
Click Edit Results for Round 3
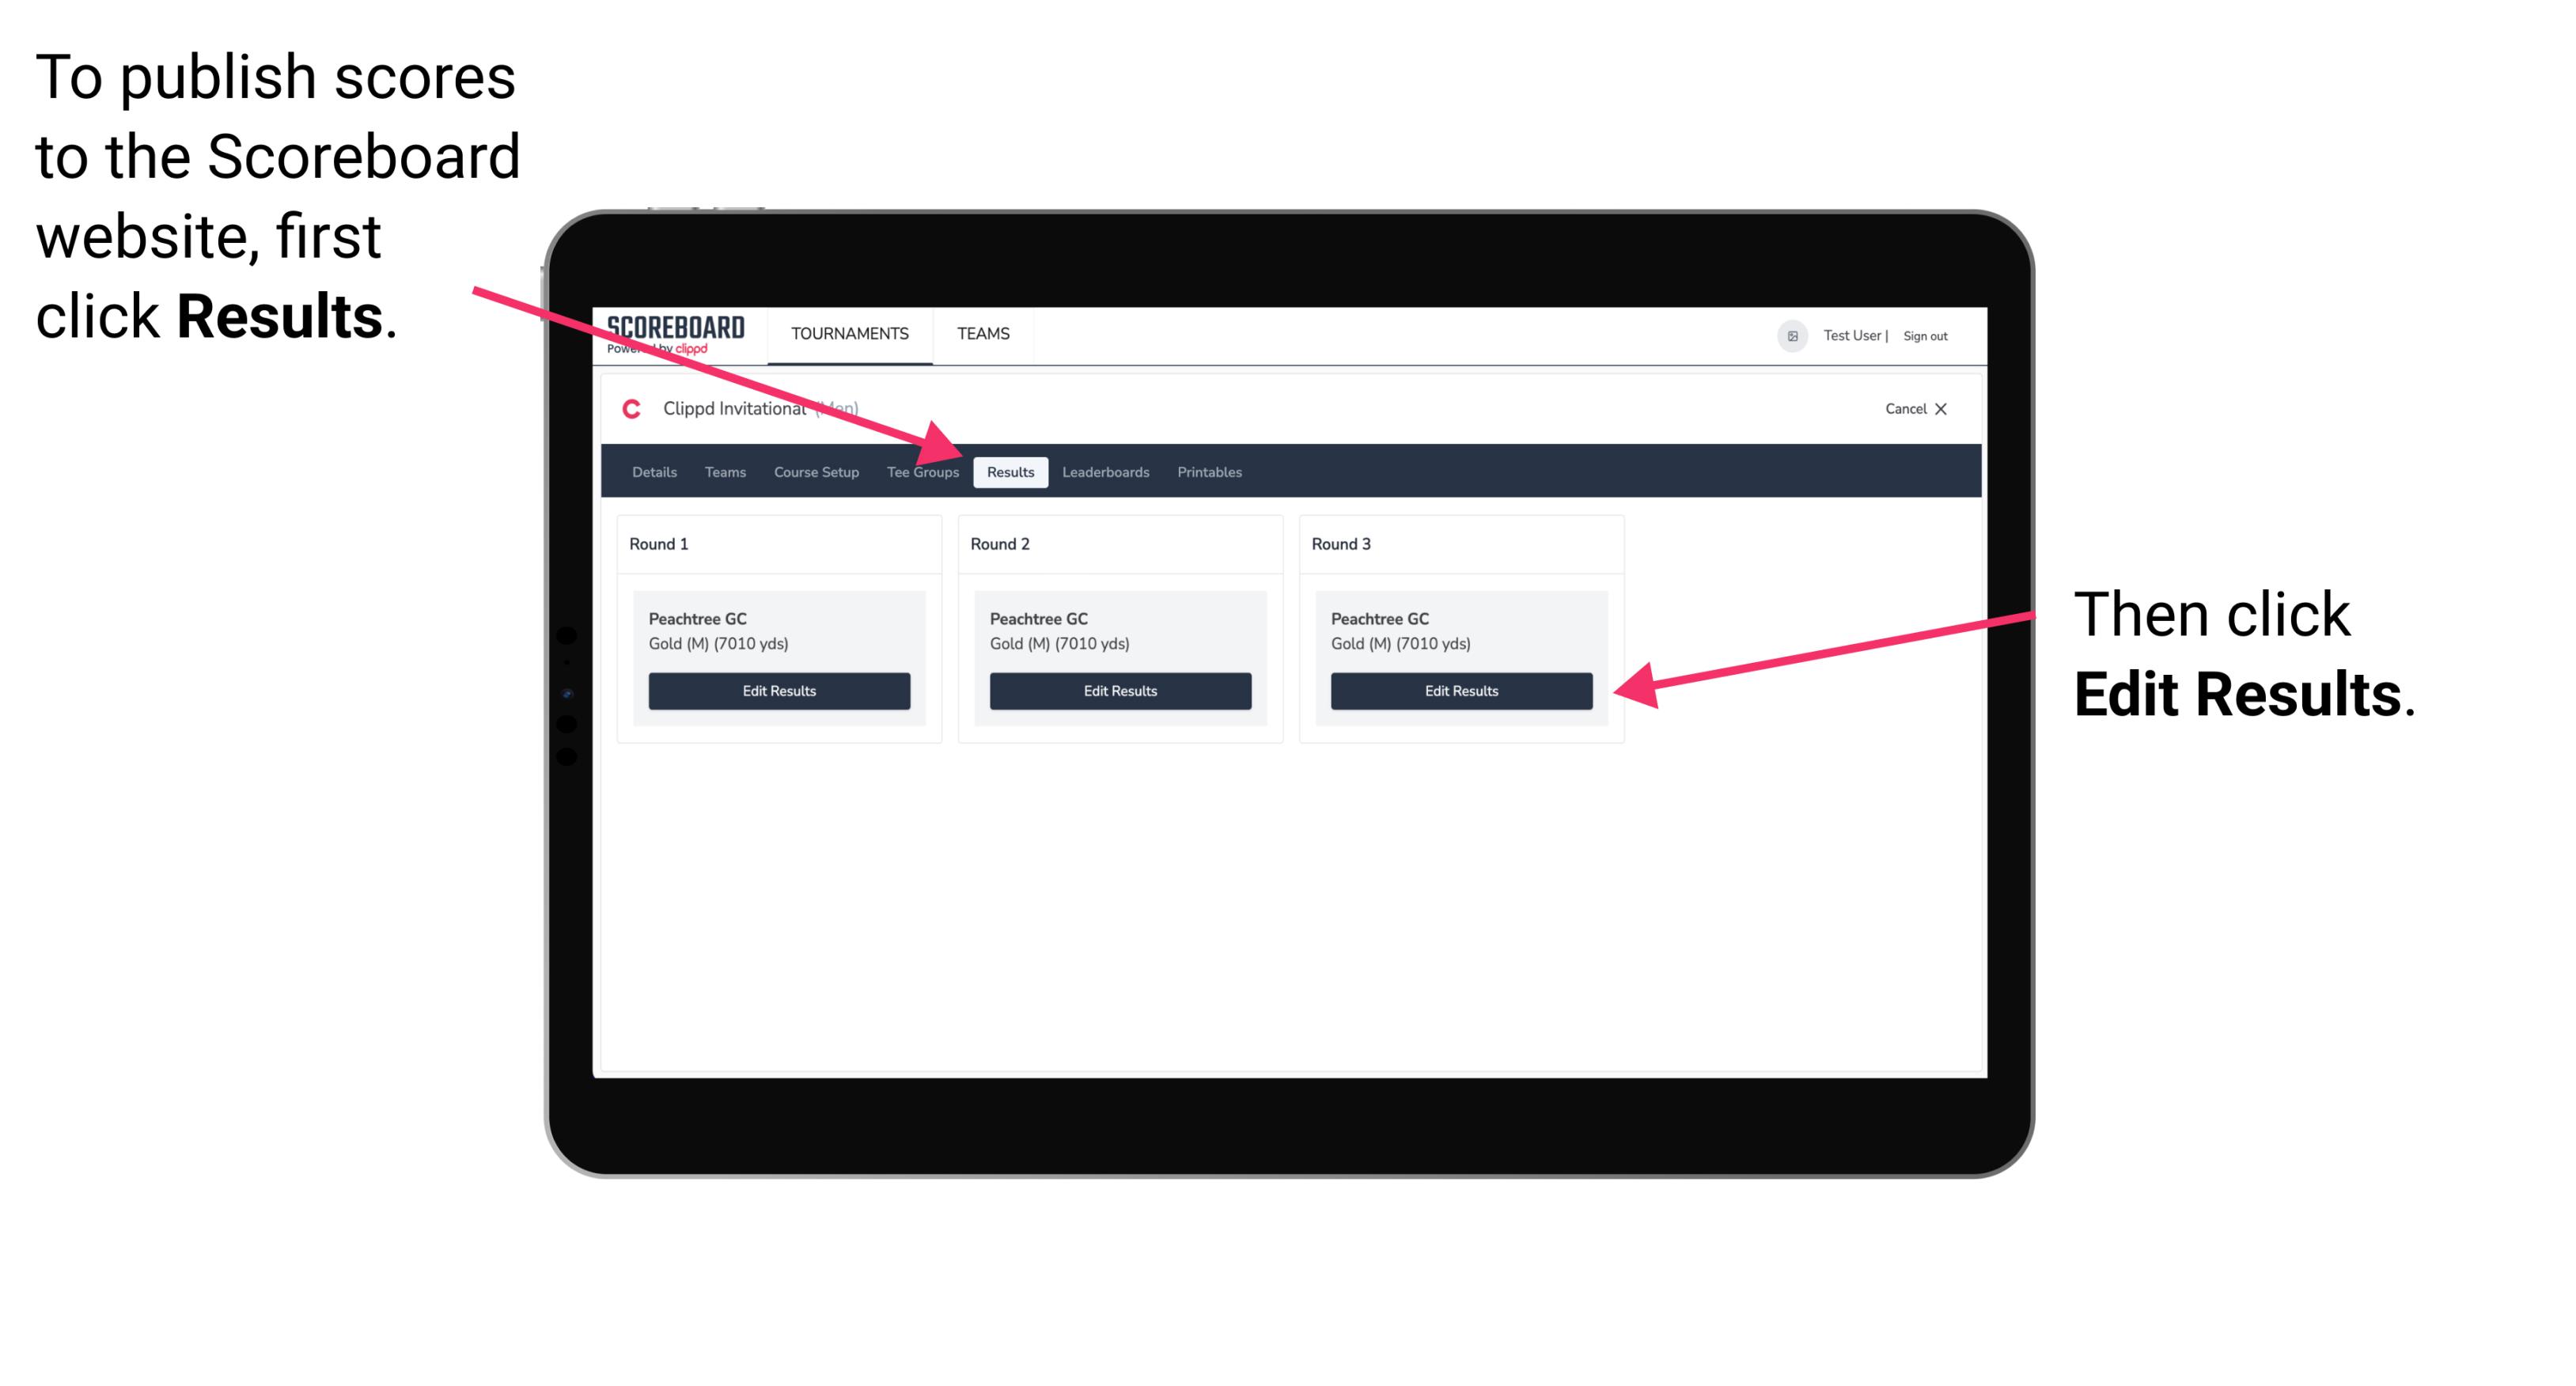click(x=1460, y=690)
